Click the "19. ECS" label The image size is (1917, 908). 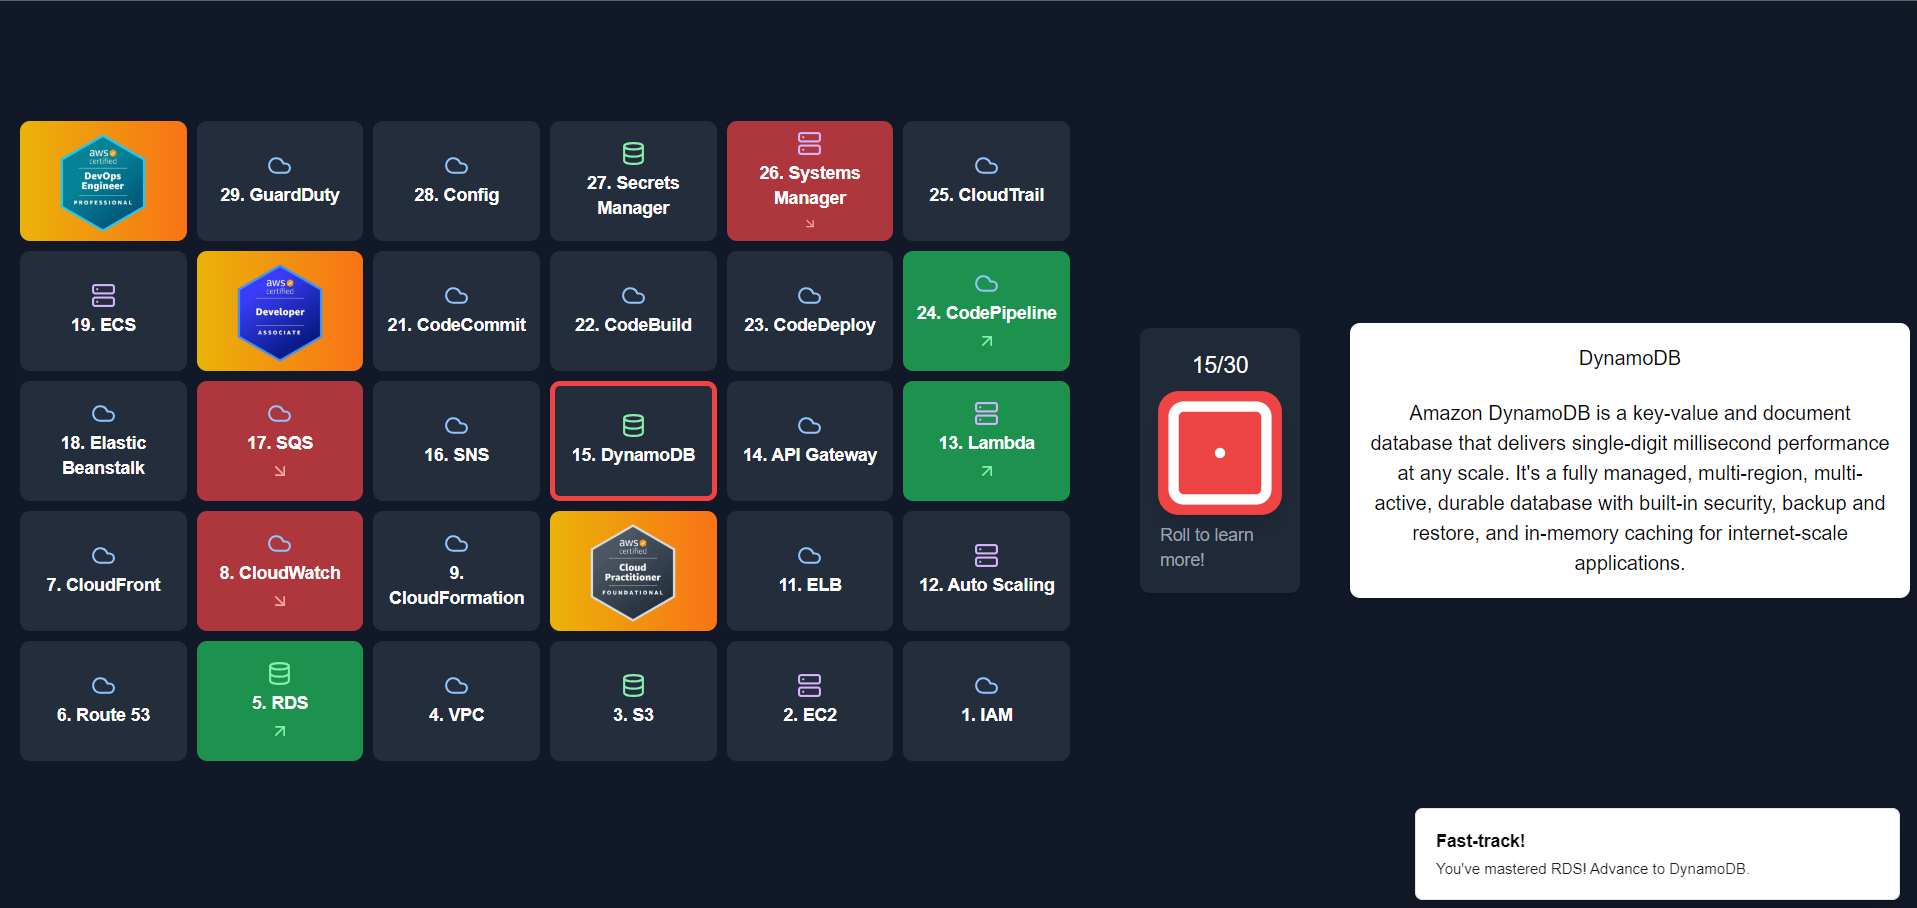tap(103, 325)
